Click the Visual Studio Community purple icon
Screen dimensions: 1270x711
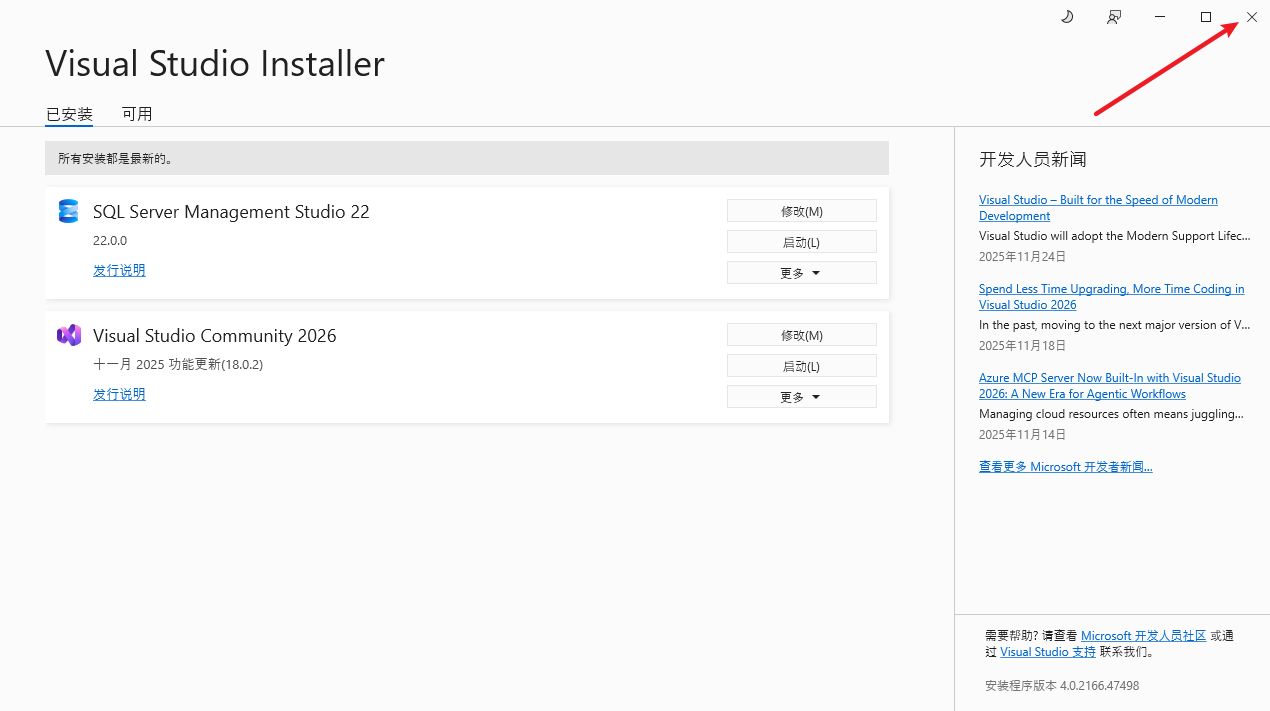(x=68, y=335)
